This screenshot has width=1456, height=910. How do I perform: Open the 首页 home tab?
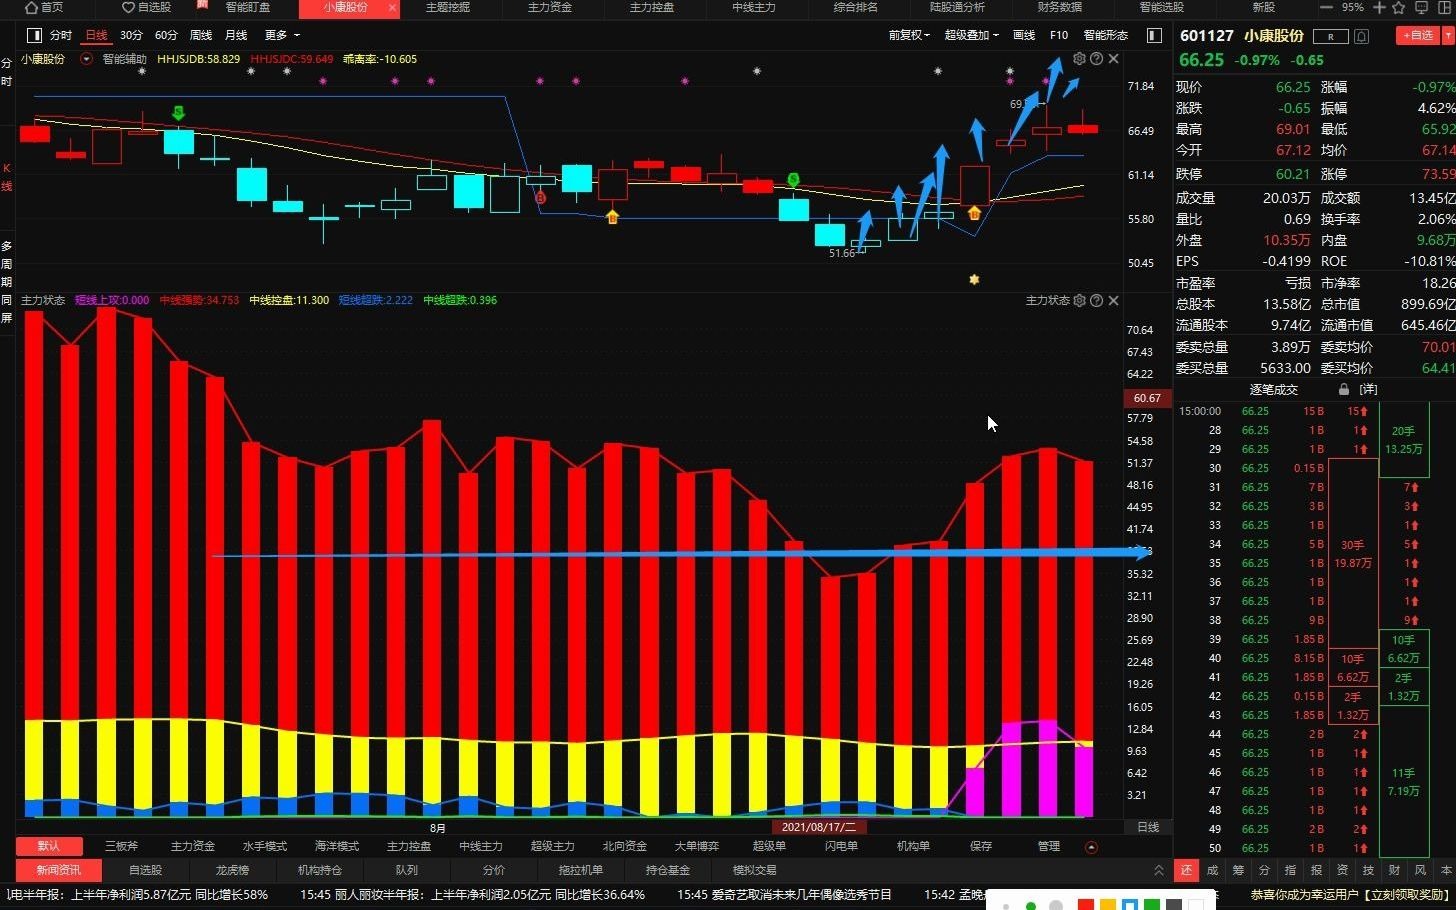[44, 7]
